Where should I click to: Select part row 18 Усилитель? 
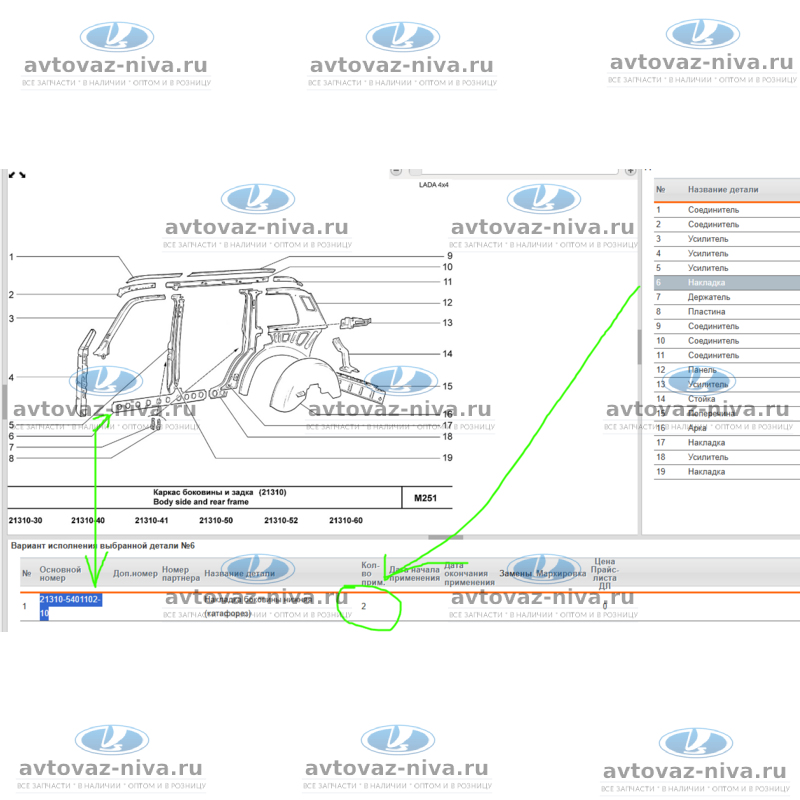click(727, 457)
